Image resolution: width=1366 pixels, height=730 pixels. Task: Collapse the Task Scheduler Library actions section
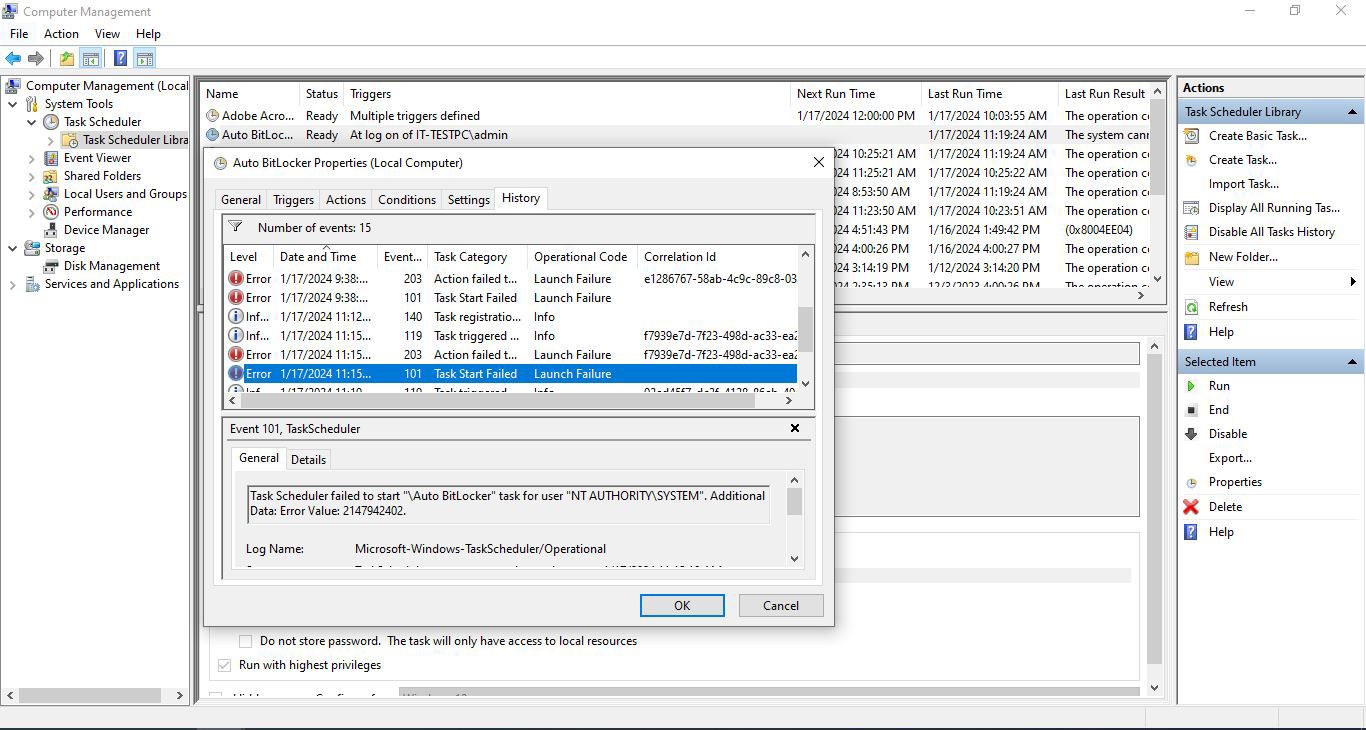click(x=1352, y=112)
